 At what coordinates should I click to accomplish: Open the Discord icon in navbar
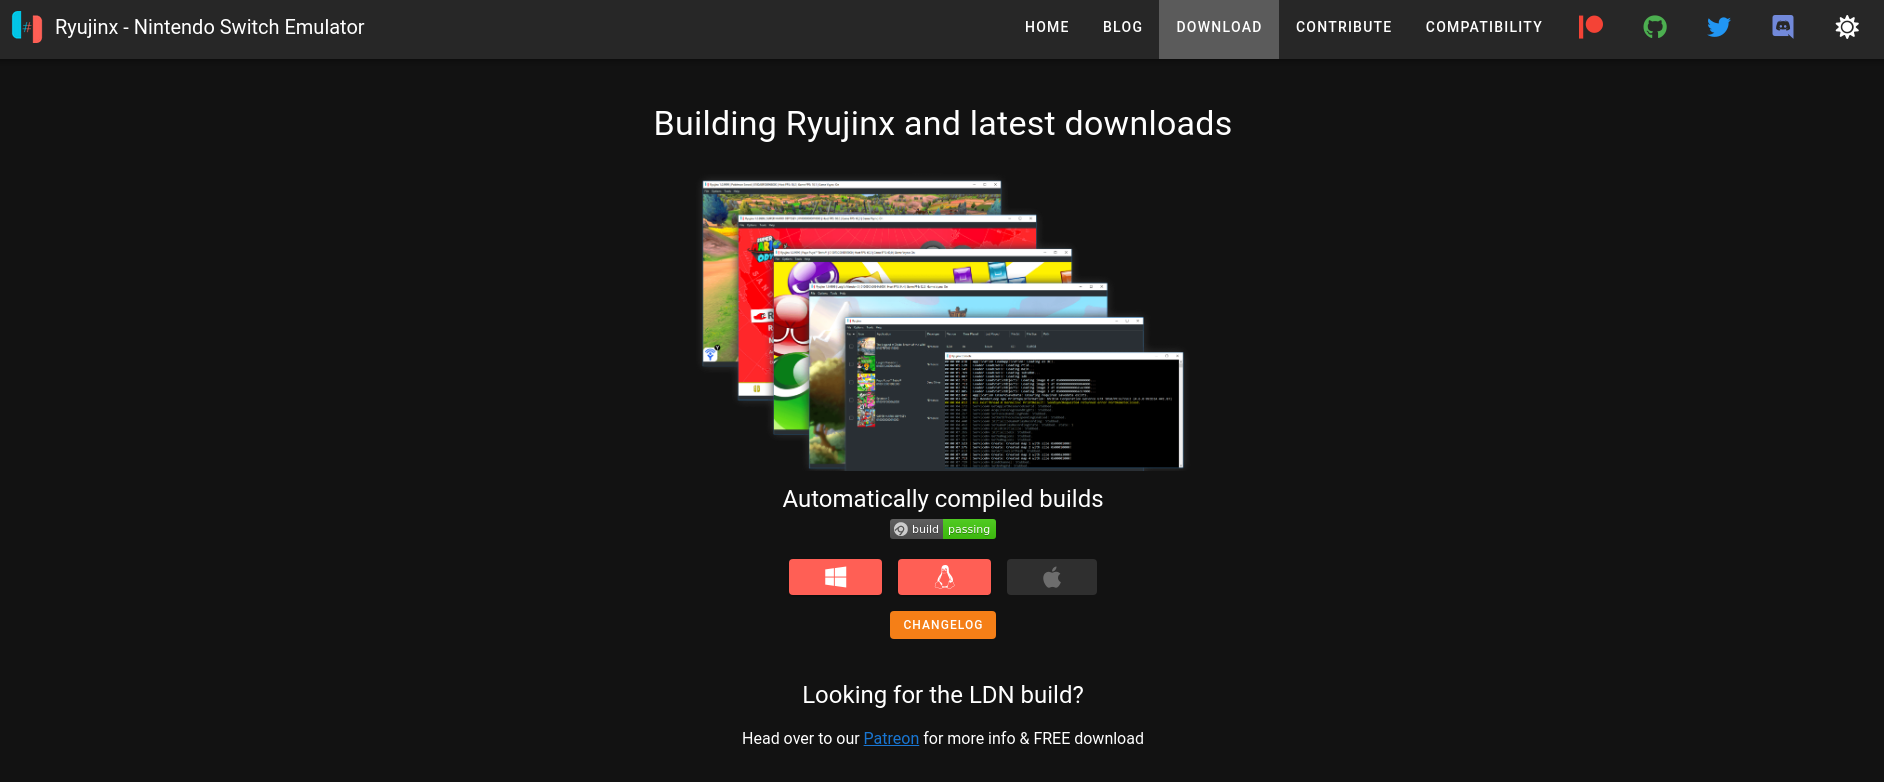pyautogui.click(x=1783, y=27)
